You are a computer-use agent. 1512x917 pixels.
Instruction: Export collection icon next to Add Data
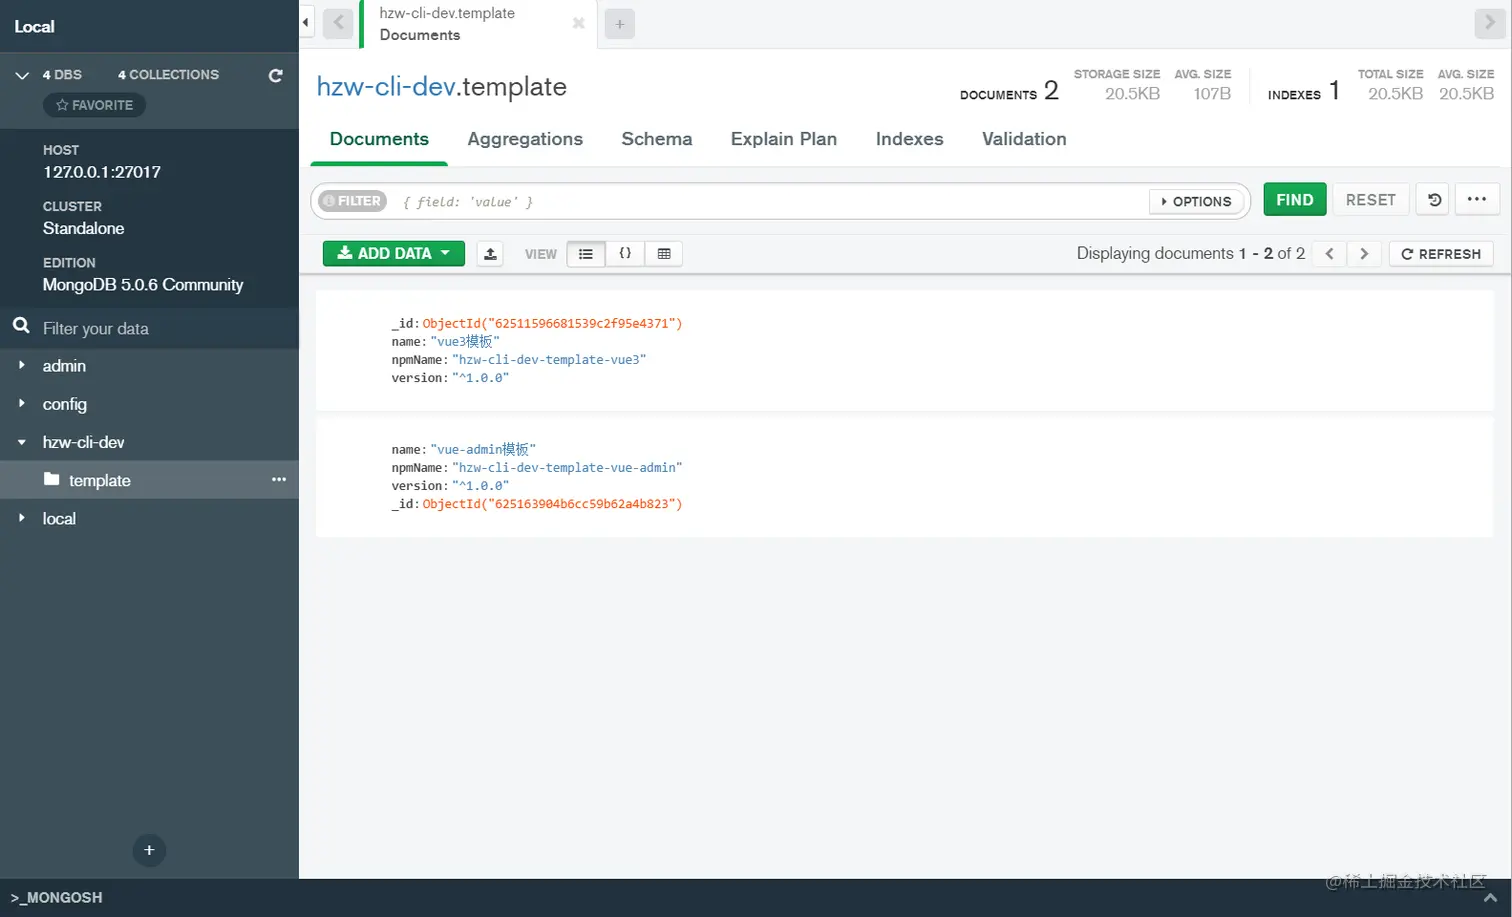tap(490, 254)
